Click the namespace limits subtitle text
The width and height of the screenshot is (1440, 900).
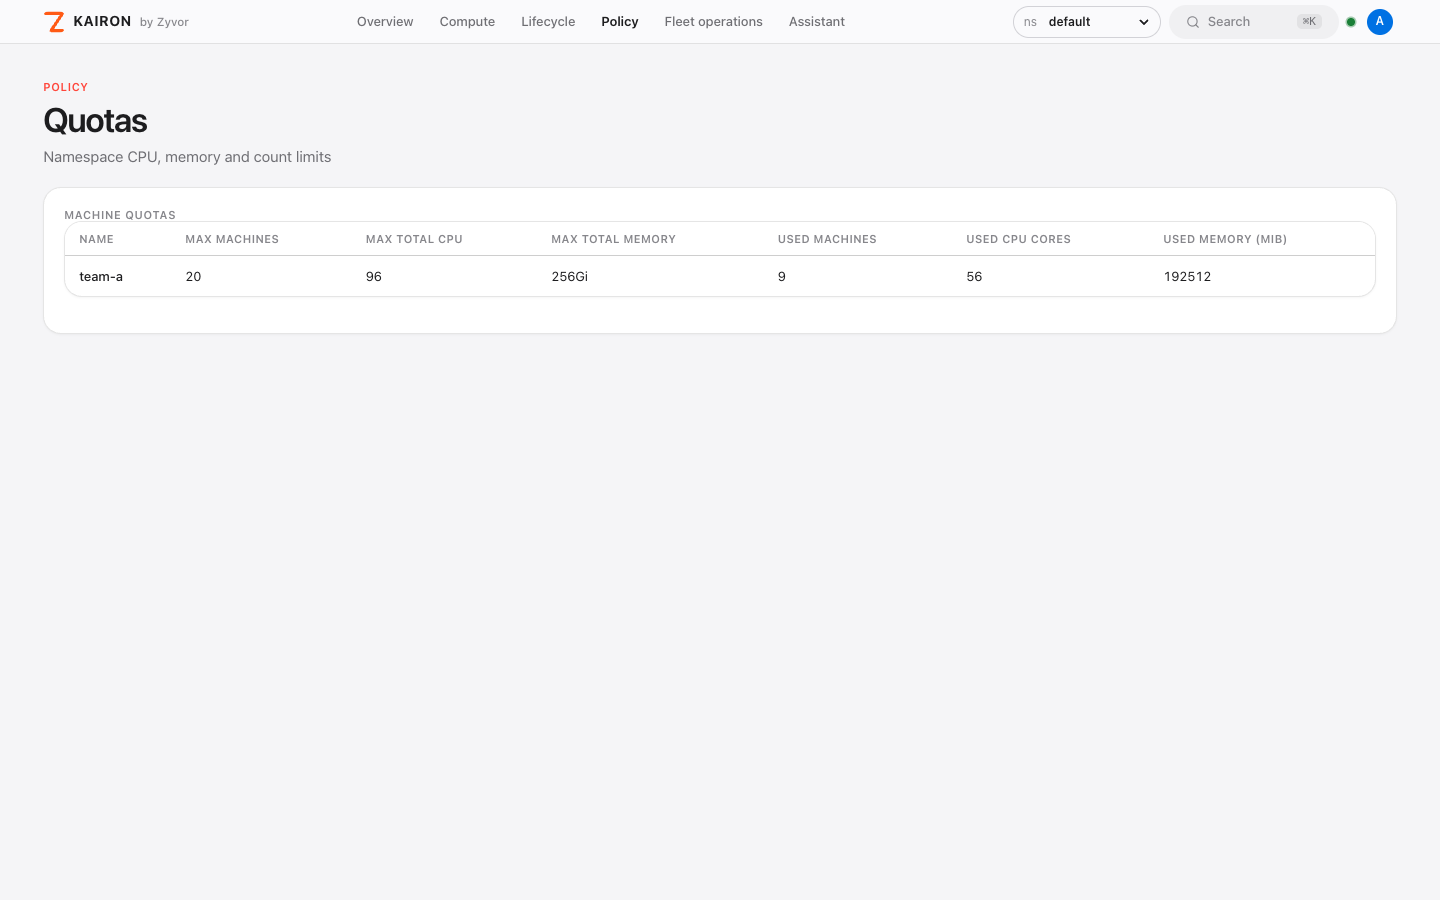187,157
